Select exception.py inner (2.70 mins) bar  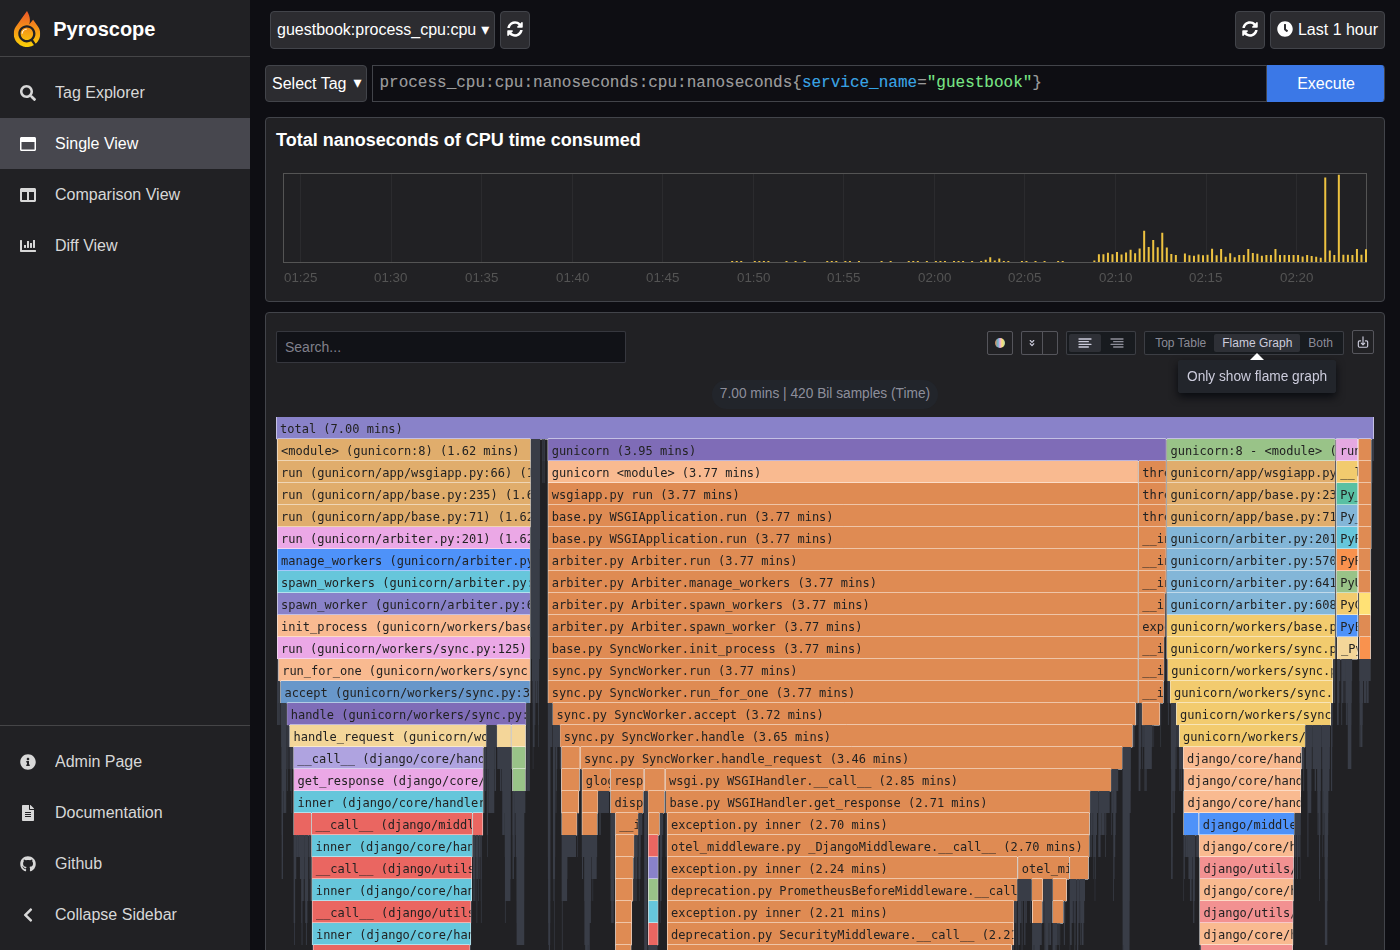tap(877, 825)
